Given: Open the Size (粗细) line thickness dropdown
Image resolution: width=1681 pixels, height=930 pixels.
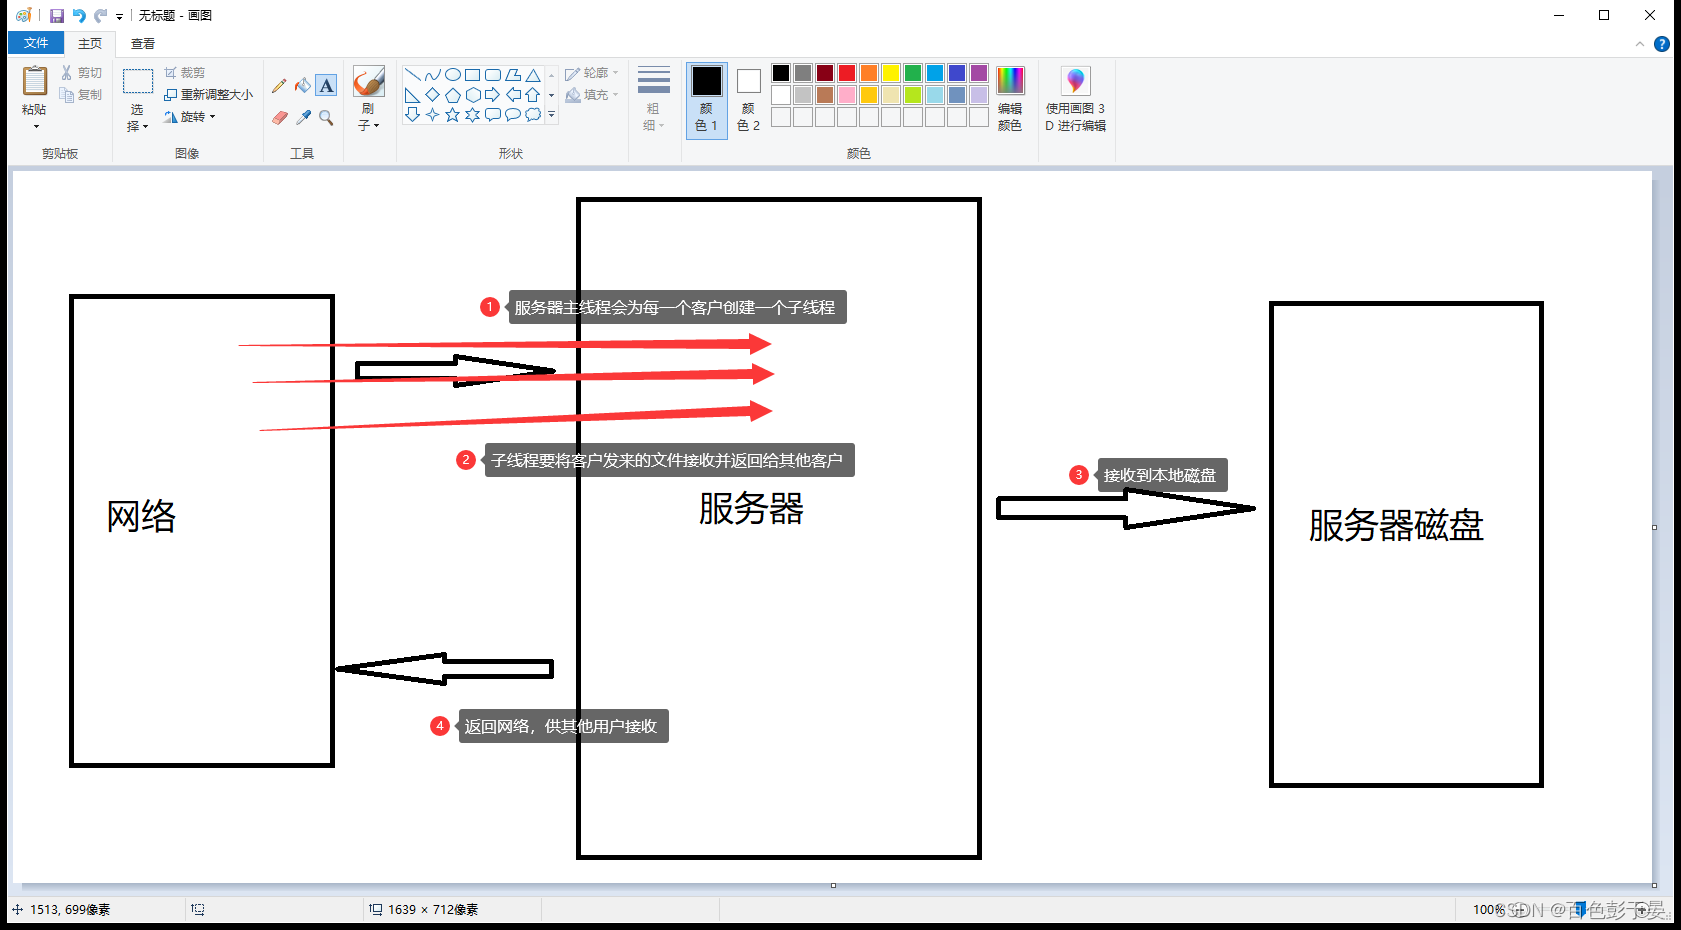Looking at the screenshot, I should pyautogui.click(x=653, y=98).
